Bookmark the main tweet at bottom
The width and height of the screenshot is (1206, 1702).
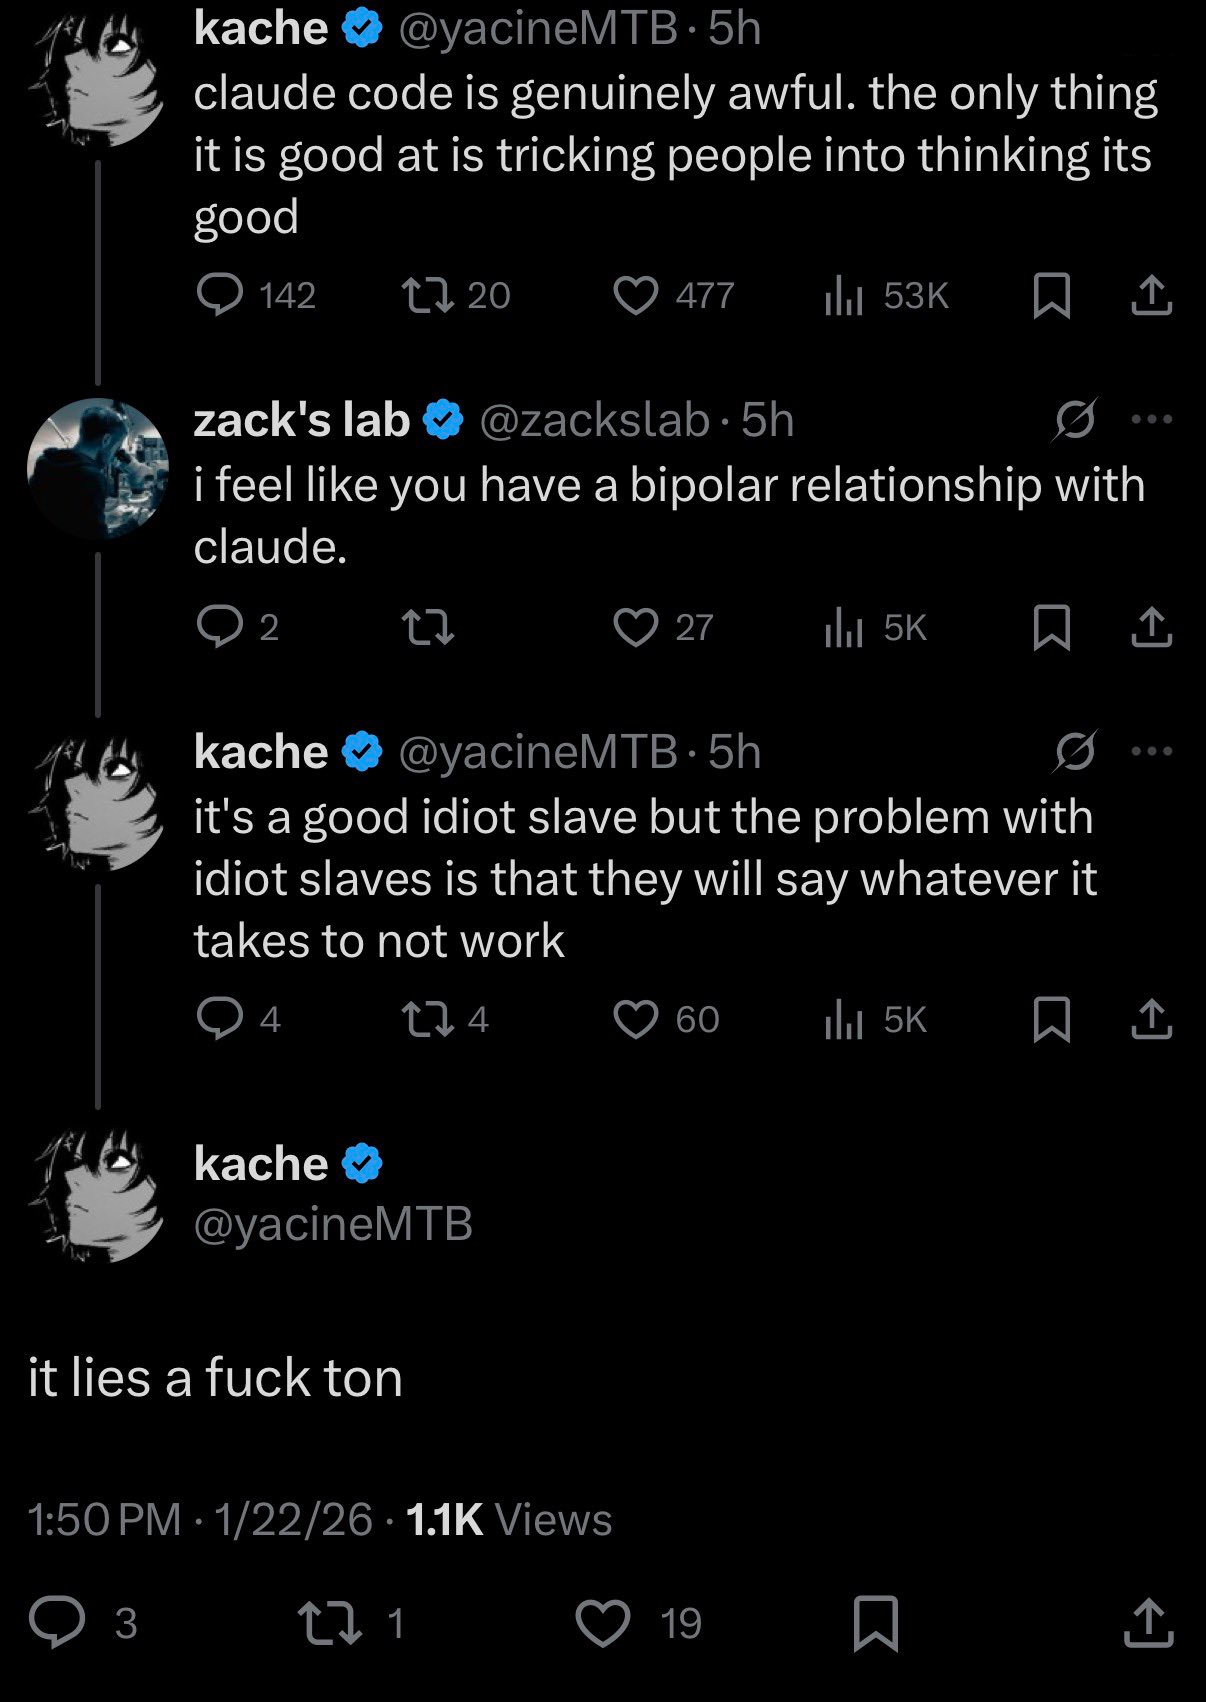pyautogui.click(x=876, y=1622)
